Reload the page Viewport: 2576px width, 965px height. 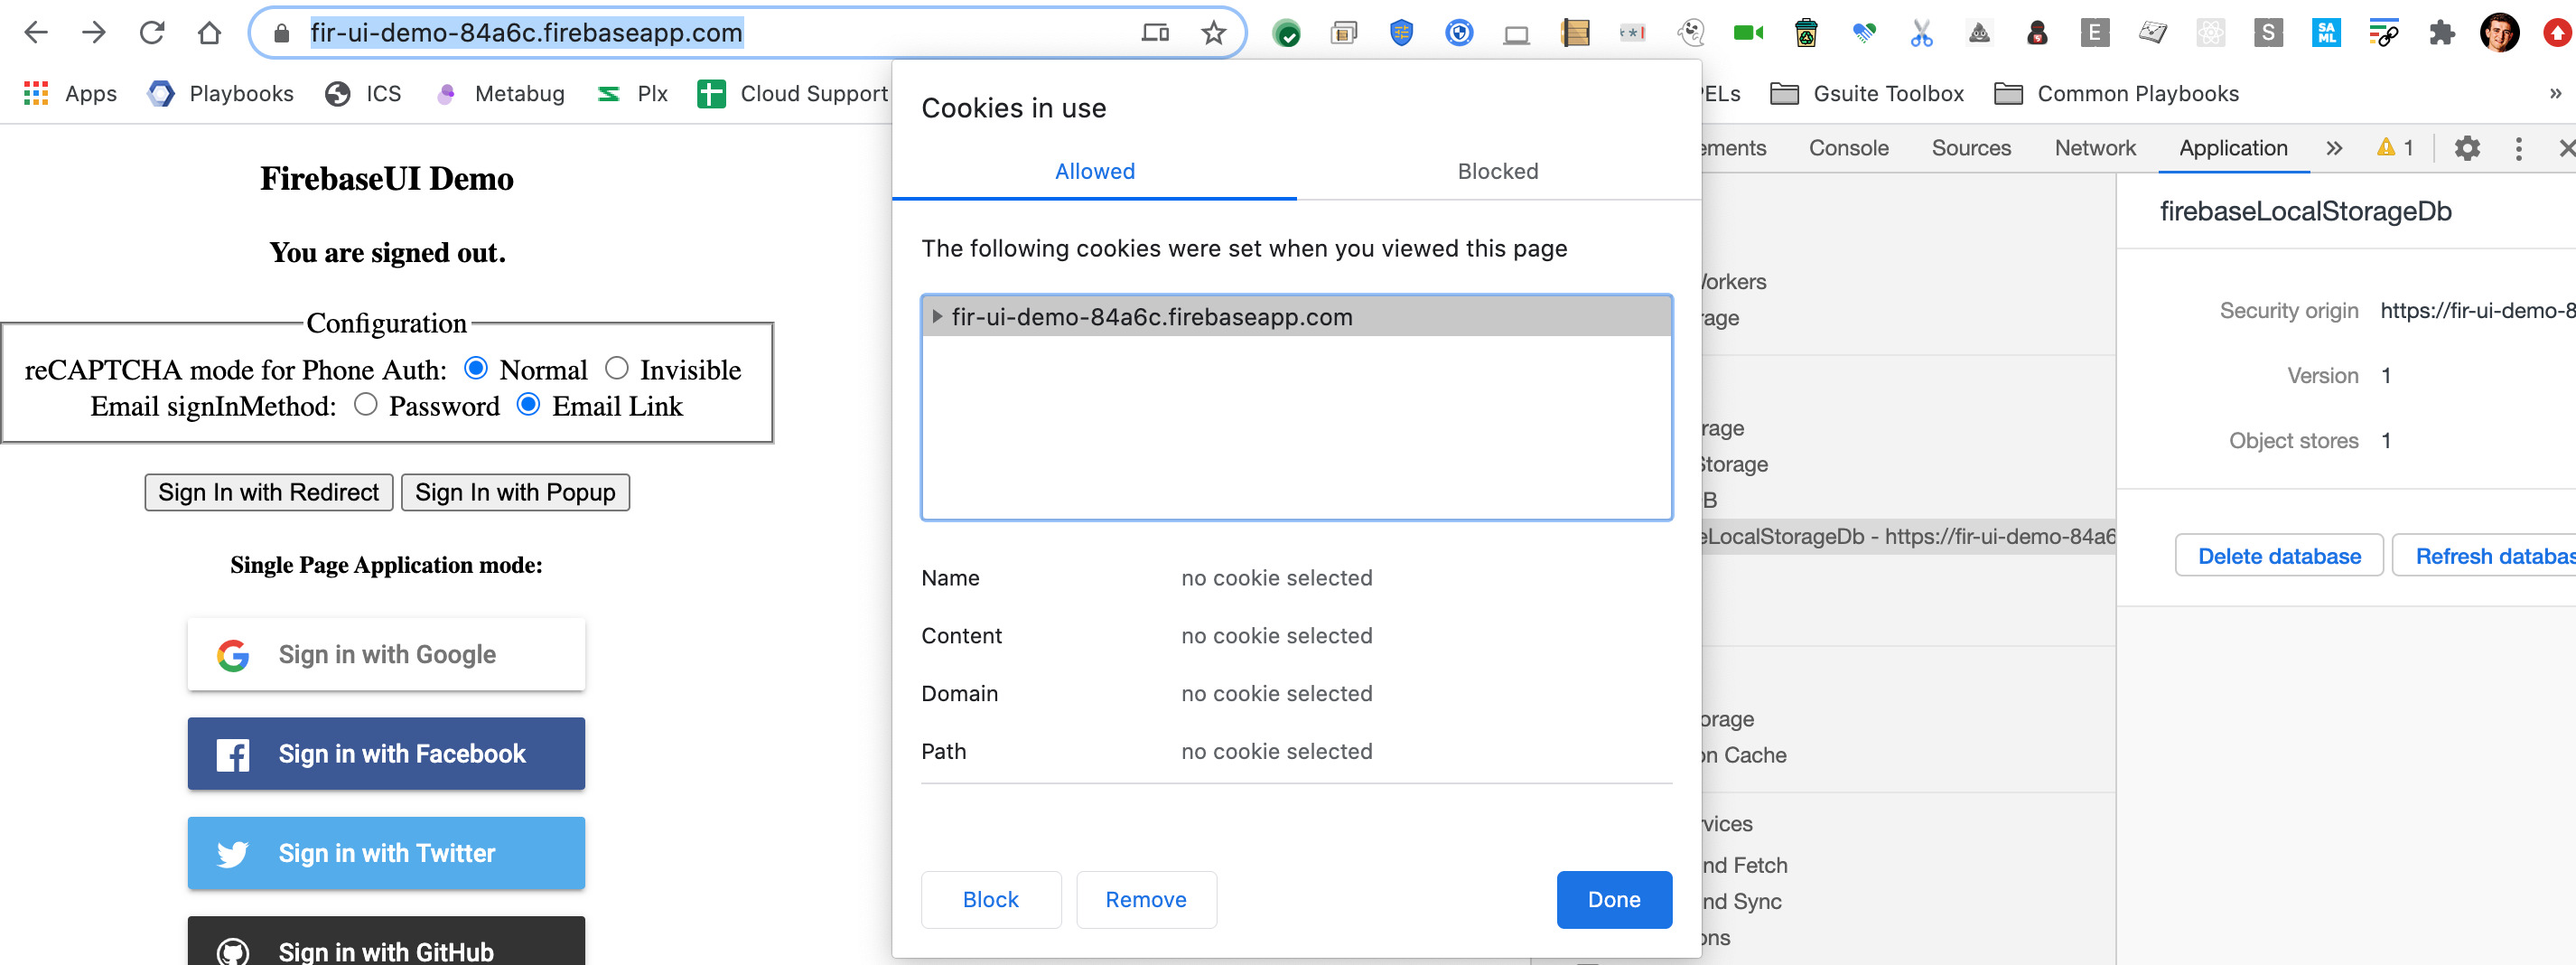tap(151, 33)
